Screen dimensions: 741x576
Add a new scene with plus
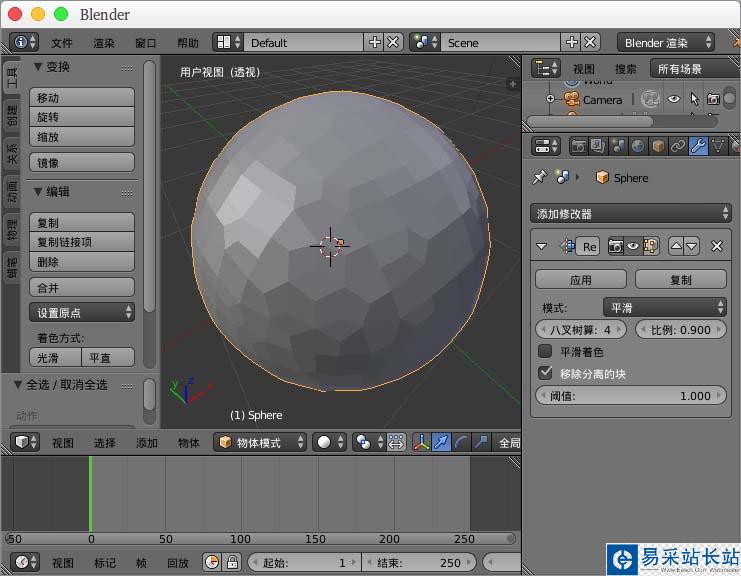point(572,43)
